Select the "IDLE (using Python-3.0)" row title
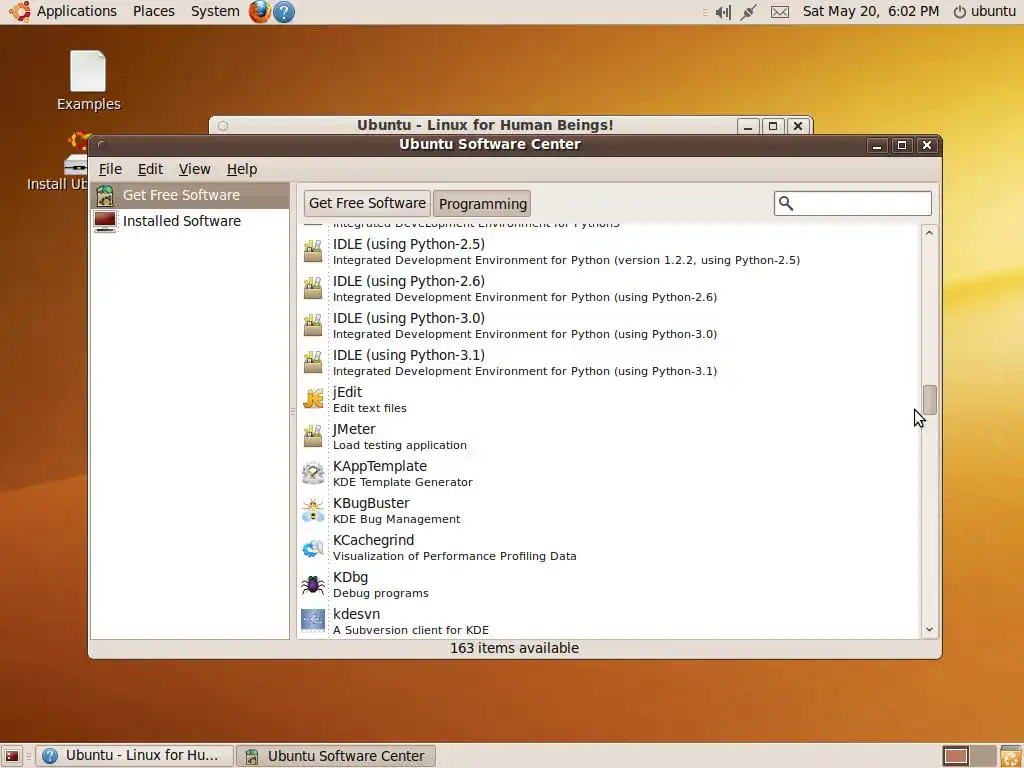Screen dimensions: 1024x768 [x=409, y=318]
